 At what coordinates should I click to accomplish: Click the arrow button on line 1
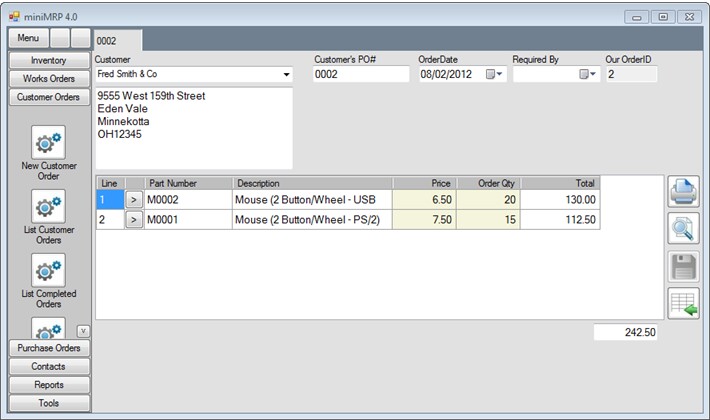134,200
